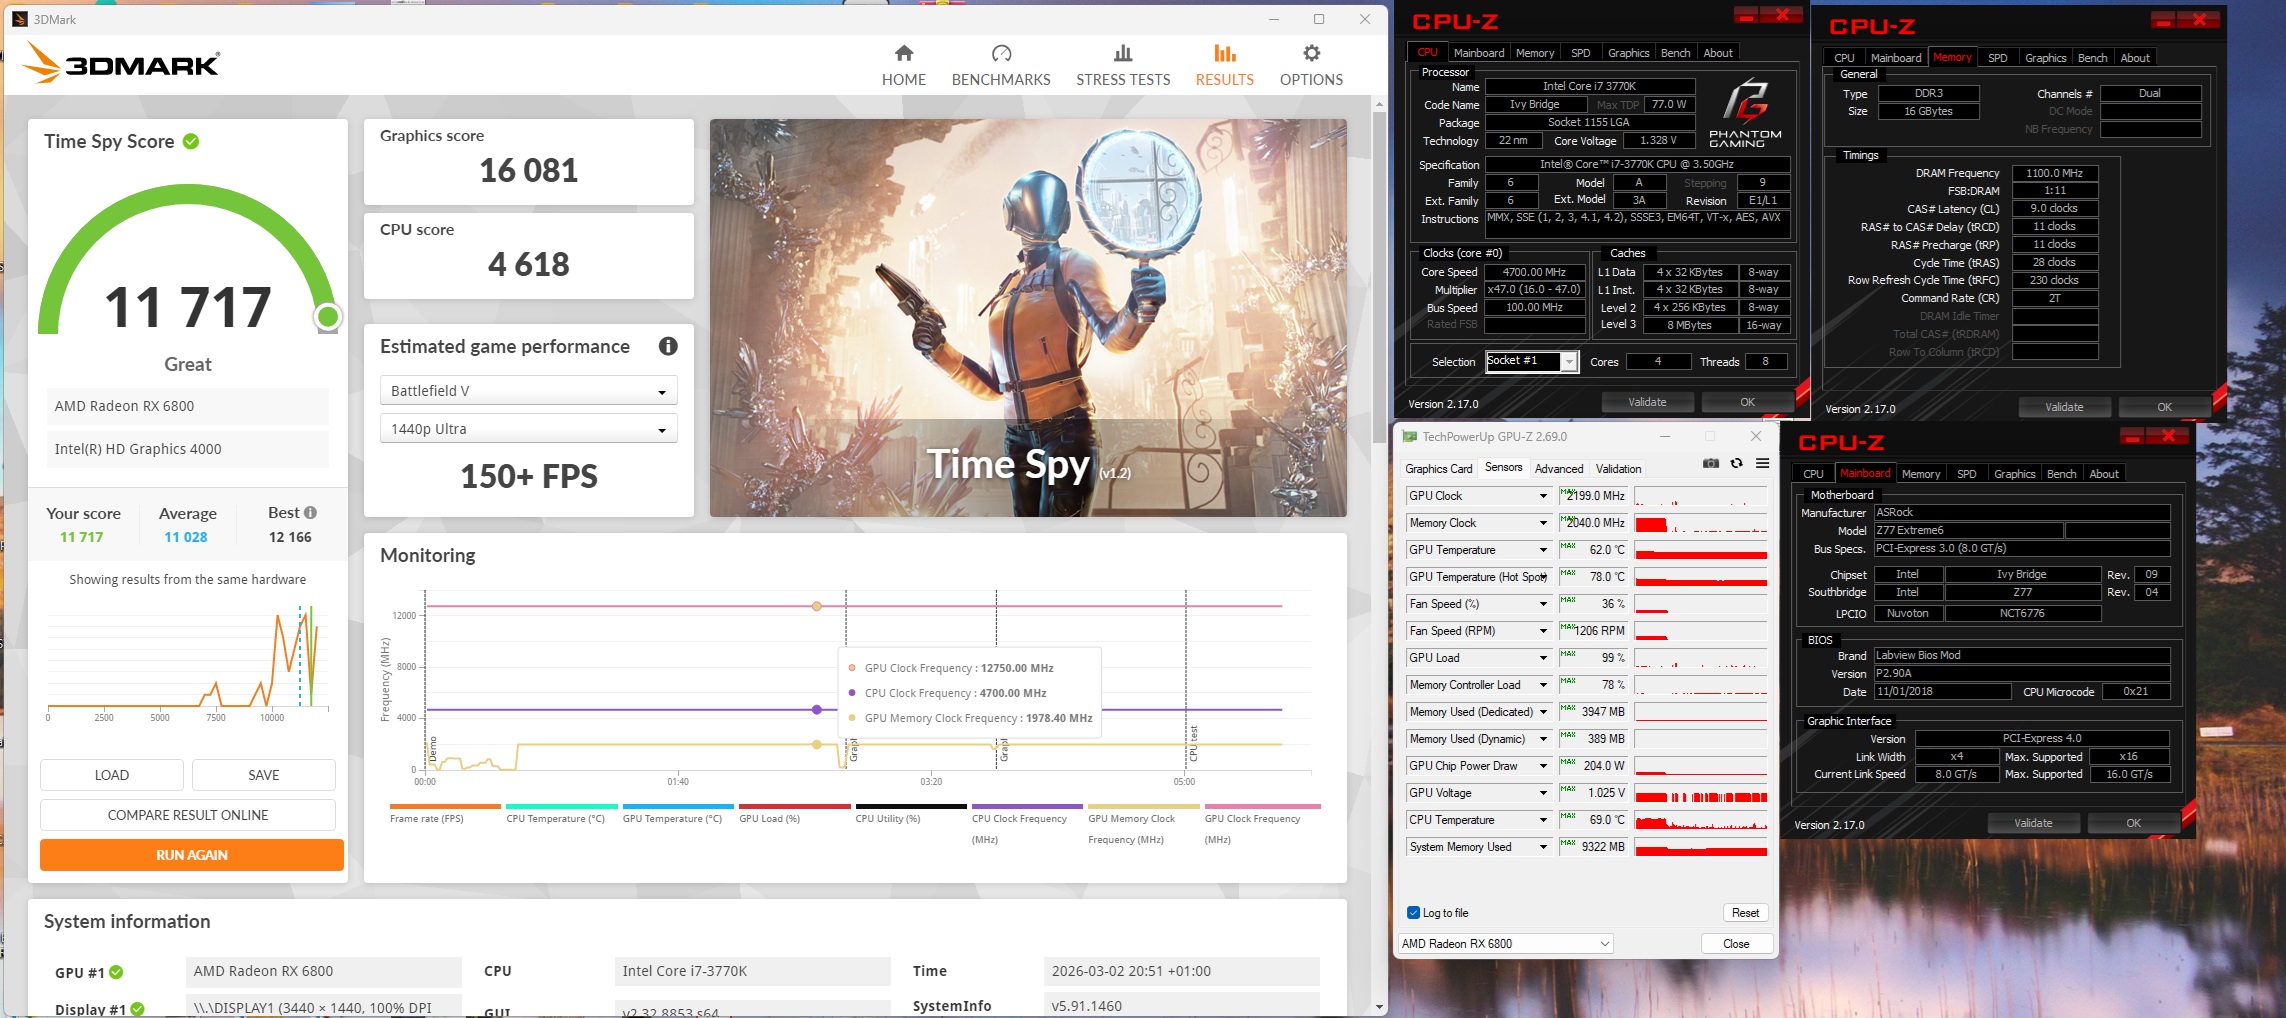Toggle the CPU Temperature (°C) legend item
The height and width of the screenshot is (1018, 2286).
point(561,813)
